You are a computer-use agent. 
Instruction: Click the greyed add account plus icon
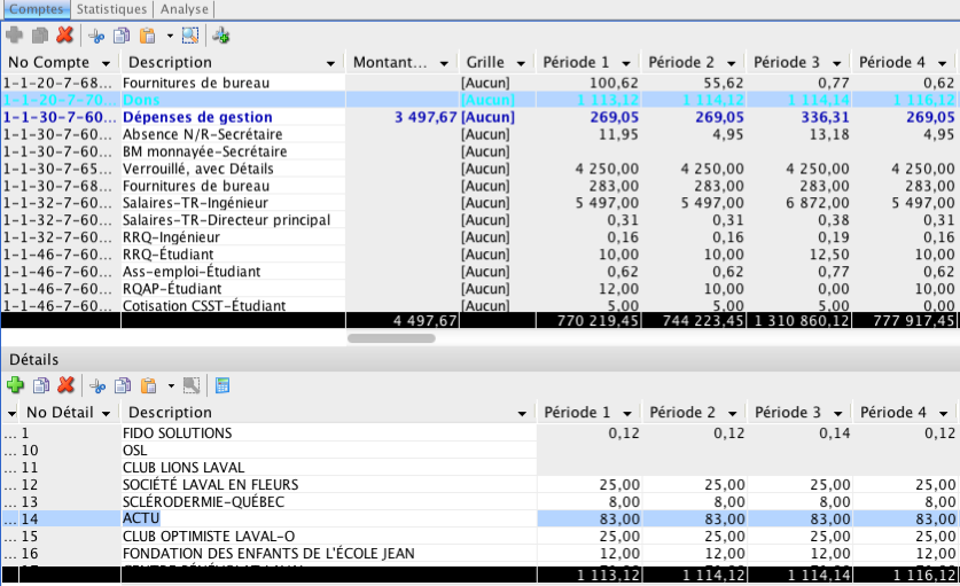pyautogui.click(x=15, y=36)
